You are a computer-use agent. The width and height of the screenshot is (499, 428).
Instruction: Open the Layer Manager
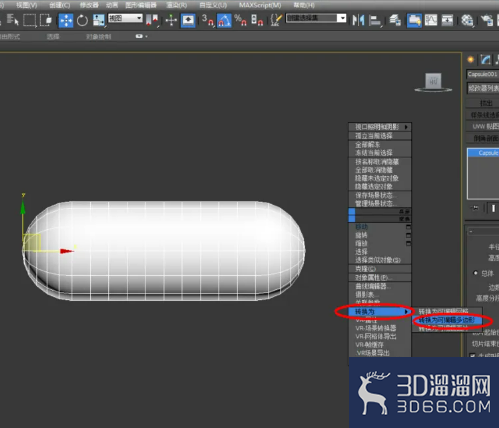click(x=395, y=20)
